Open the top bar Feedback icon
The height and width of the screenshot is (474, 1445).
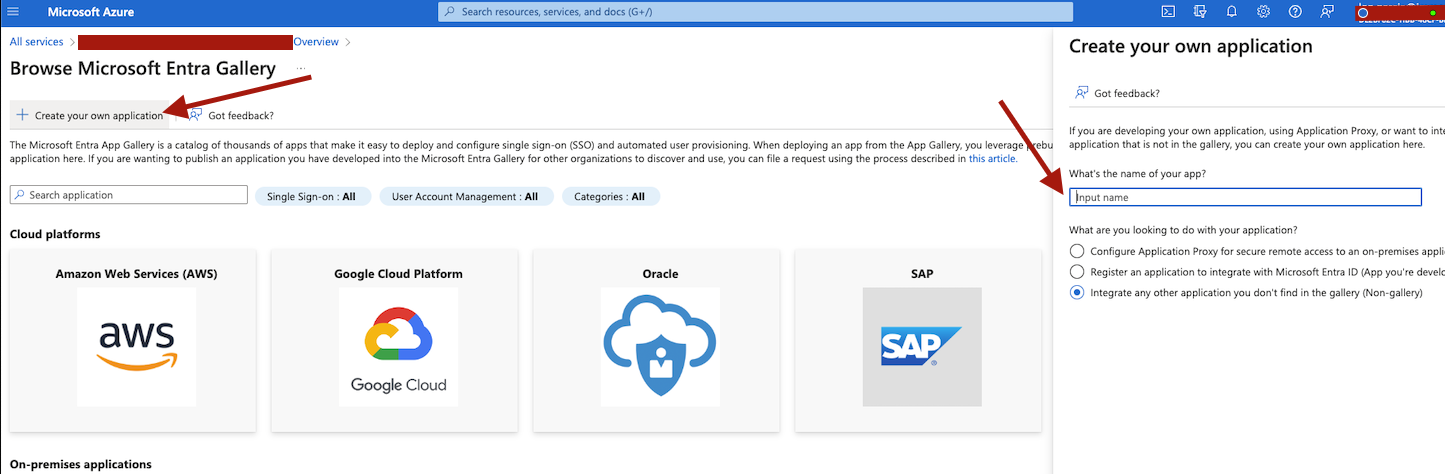1327,12
